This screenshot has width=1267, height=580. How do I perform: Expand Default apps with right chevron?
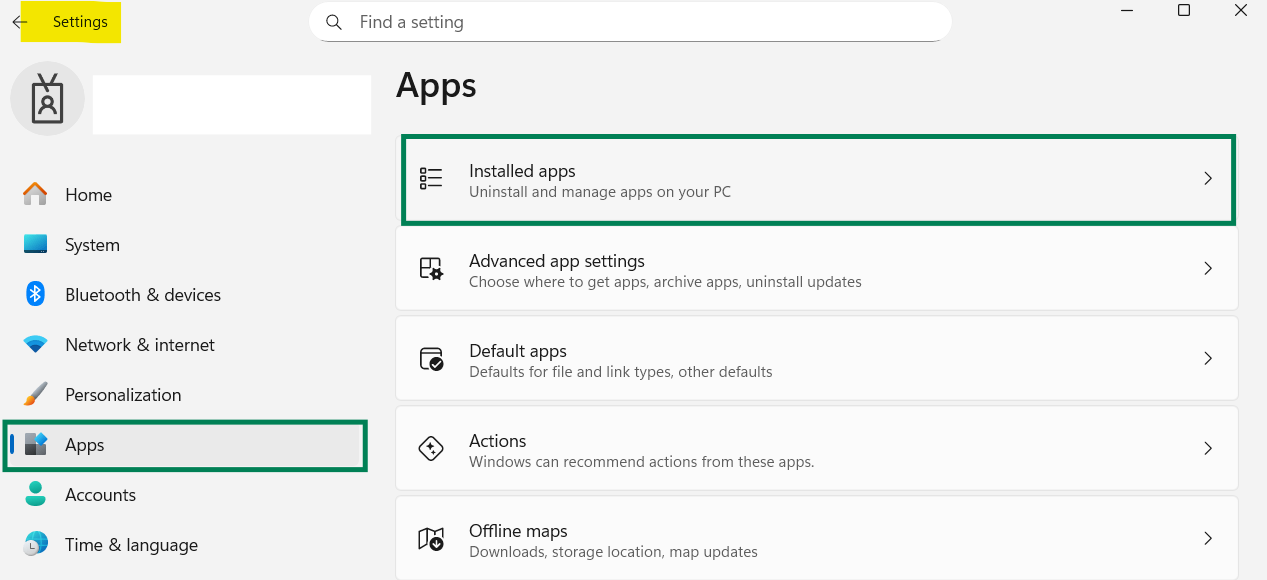tap(1208, 359)
